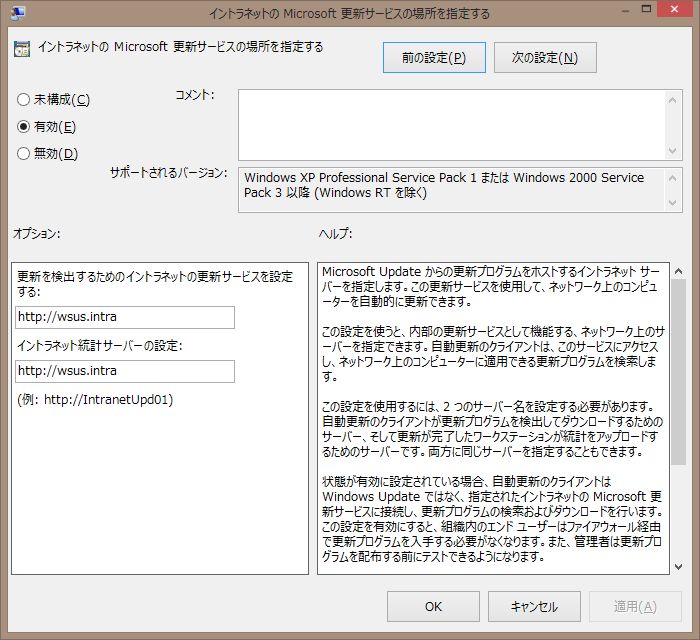700x640 pixels.
Task: Click the help paragraph starting この設定を使うと
Action: click(493, 354)
